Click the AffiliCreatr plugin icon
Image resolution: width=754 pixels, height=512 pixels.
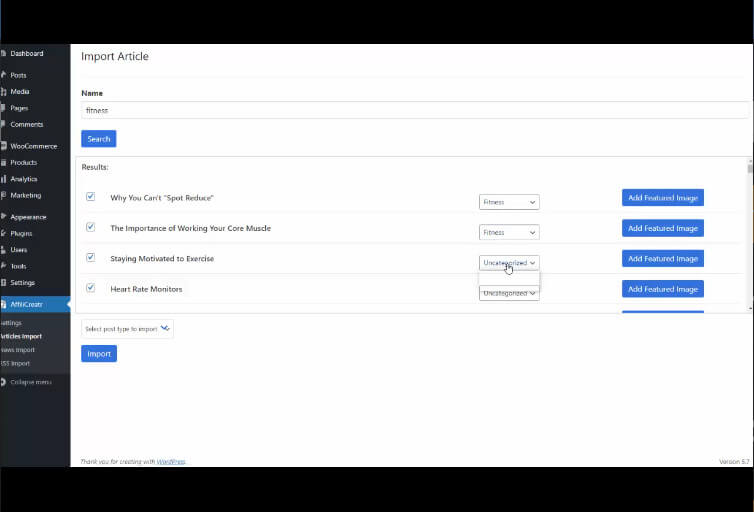pyautogui.click(x=3, y=304)
